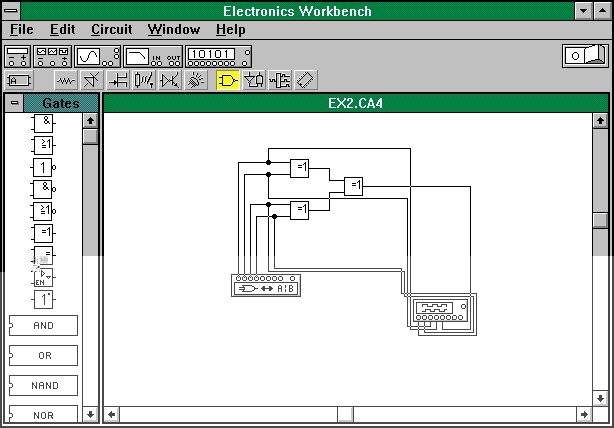614x428 pixels.
Task: Open the File menu
Action: 22,29
